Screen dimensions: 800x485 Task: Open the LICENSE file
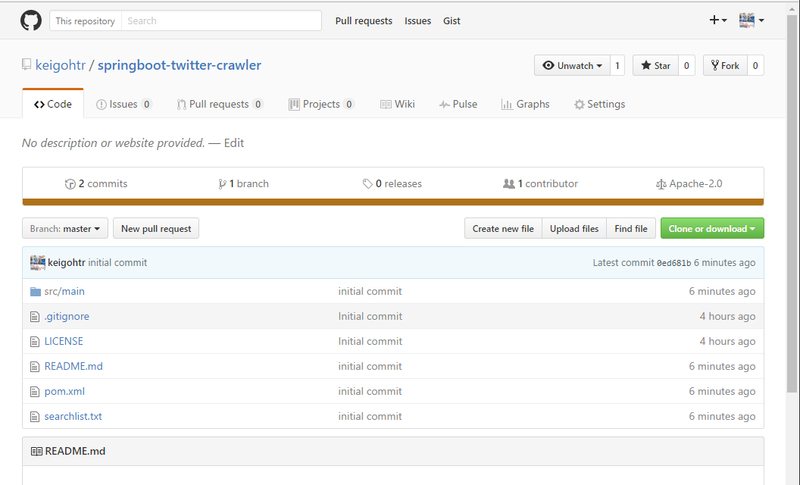coord(64,341)
